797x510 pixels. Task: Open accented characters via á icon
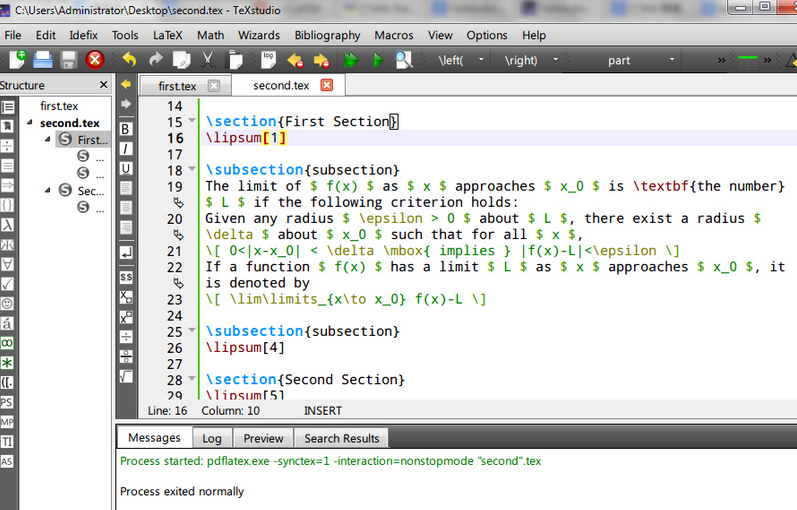click(x=7, y=323)
